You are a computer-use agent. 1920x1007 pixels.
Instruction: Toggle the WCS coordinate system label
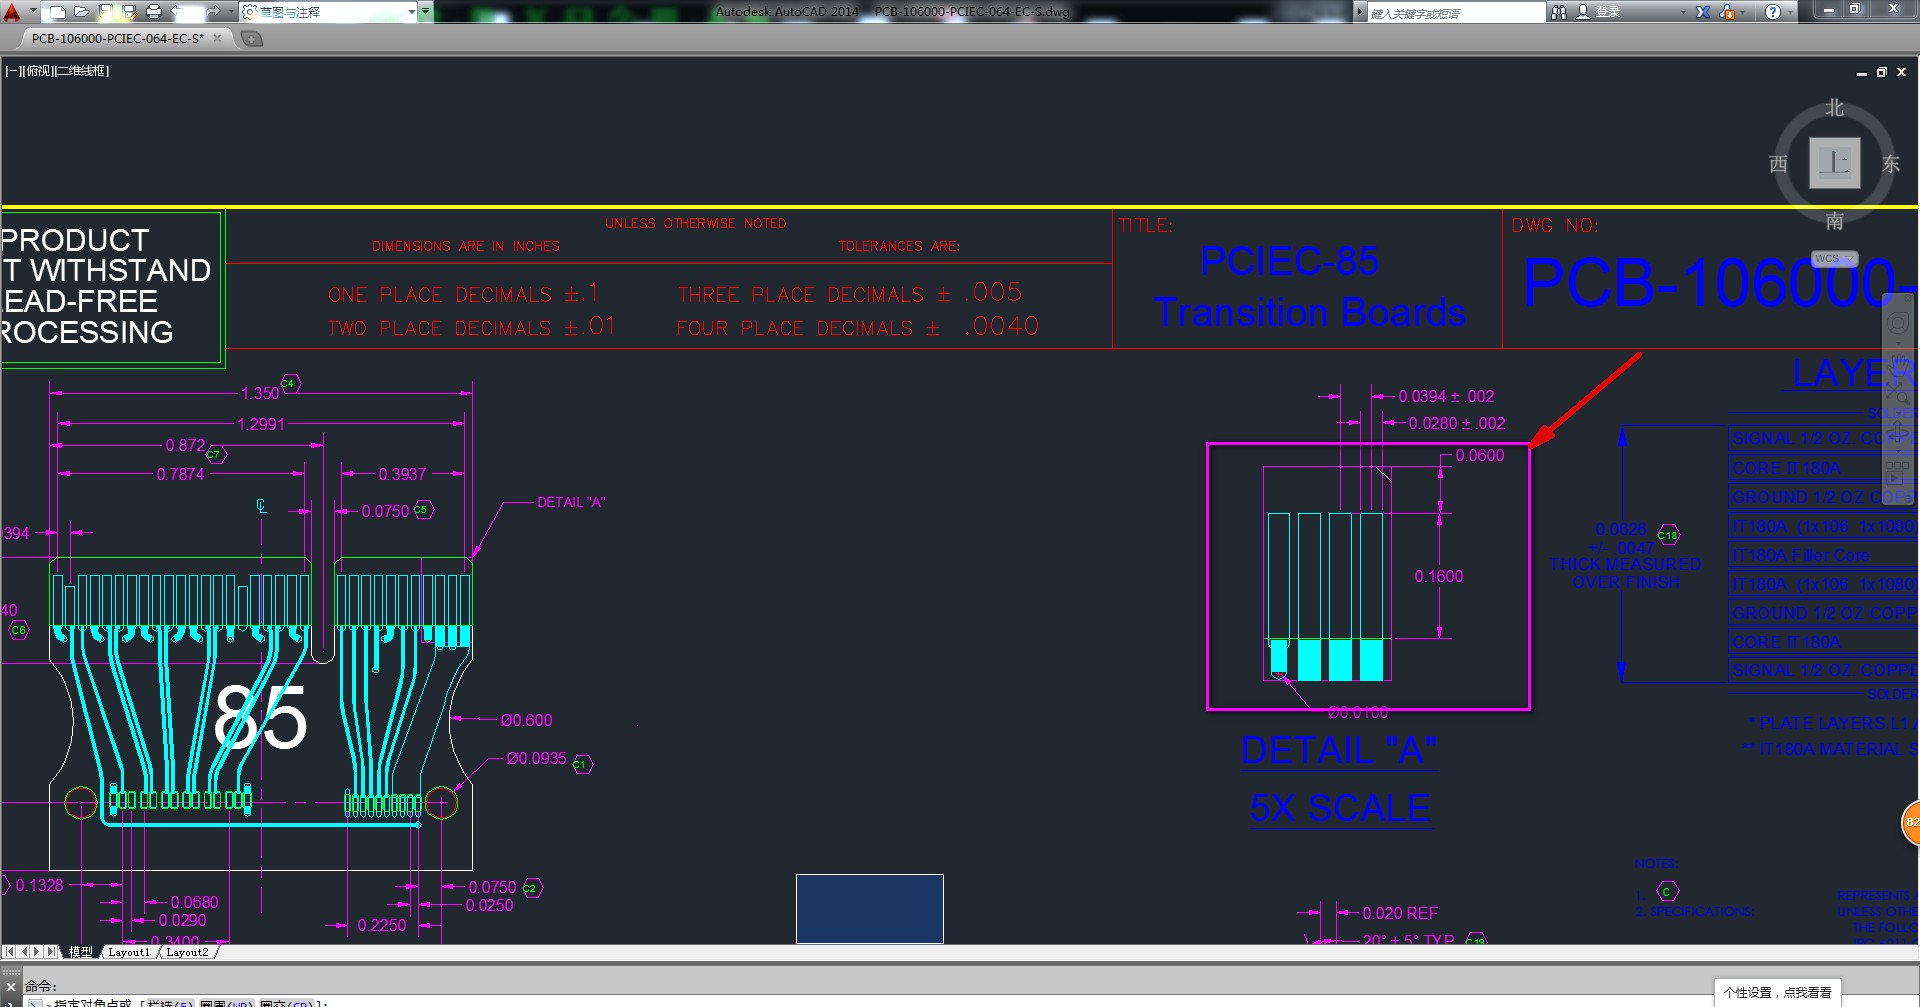click(x=1834, y=259)
